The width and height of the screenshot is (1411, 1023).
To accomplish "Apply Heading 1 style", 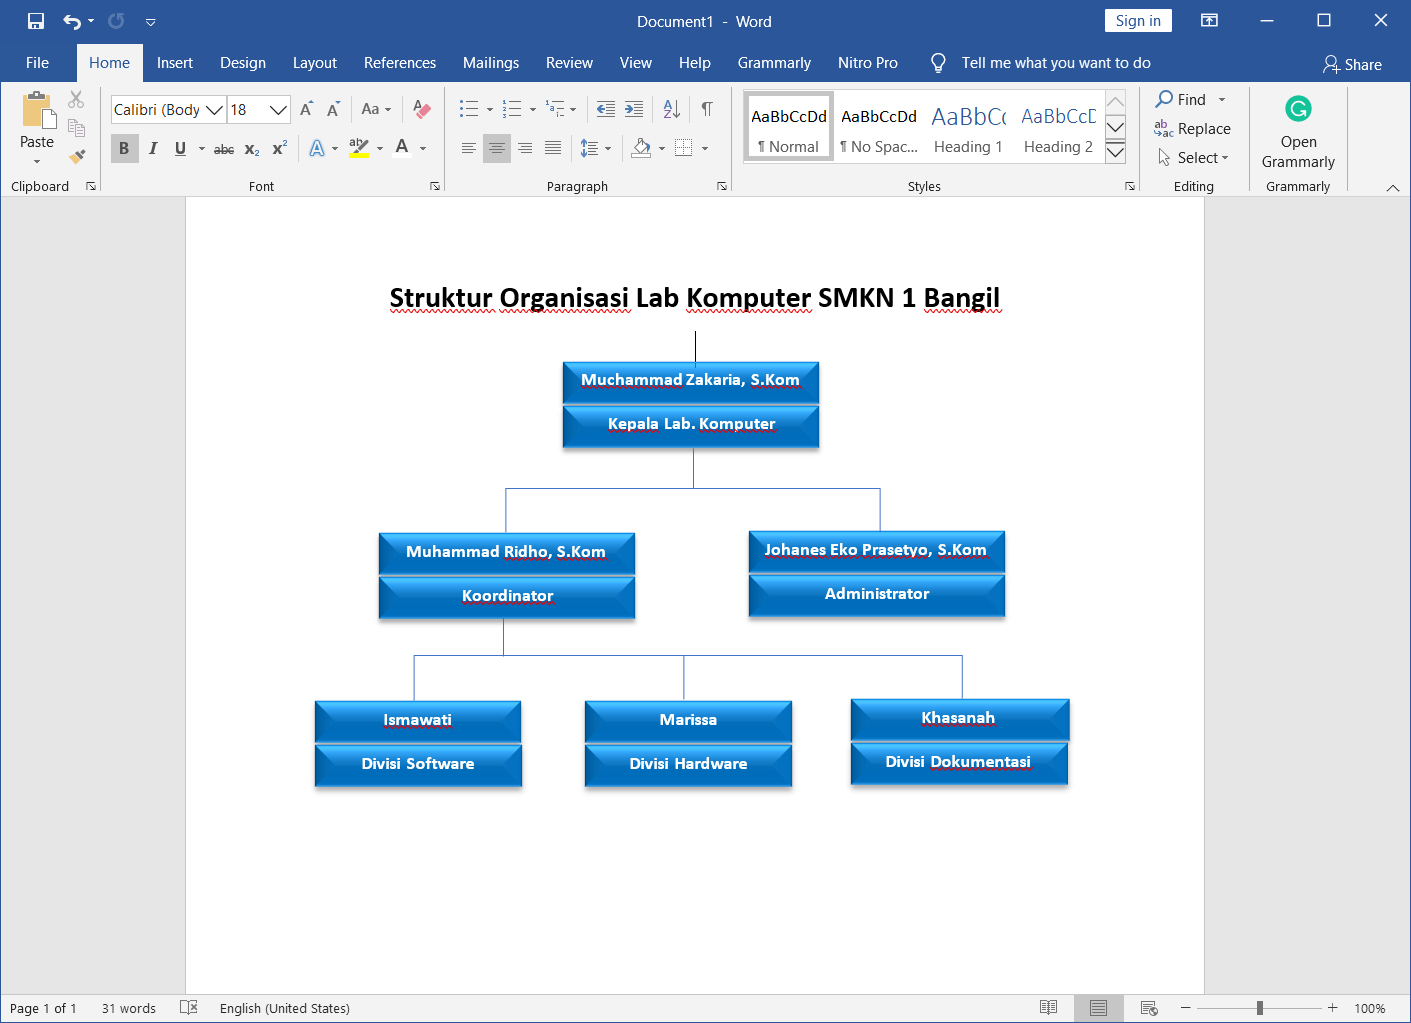I will pyautogui.click(x=968, y=126).
